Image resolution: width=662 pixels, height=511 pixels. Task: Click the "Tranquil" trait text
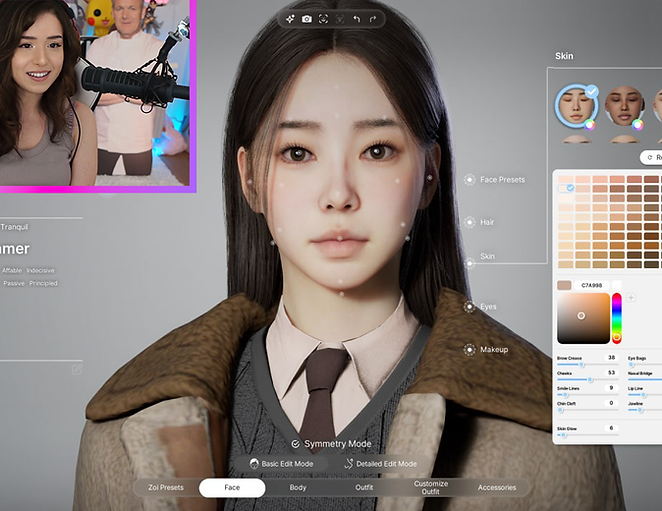coord(14,227)
